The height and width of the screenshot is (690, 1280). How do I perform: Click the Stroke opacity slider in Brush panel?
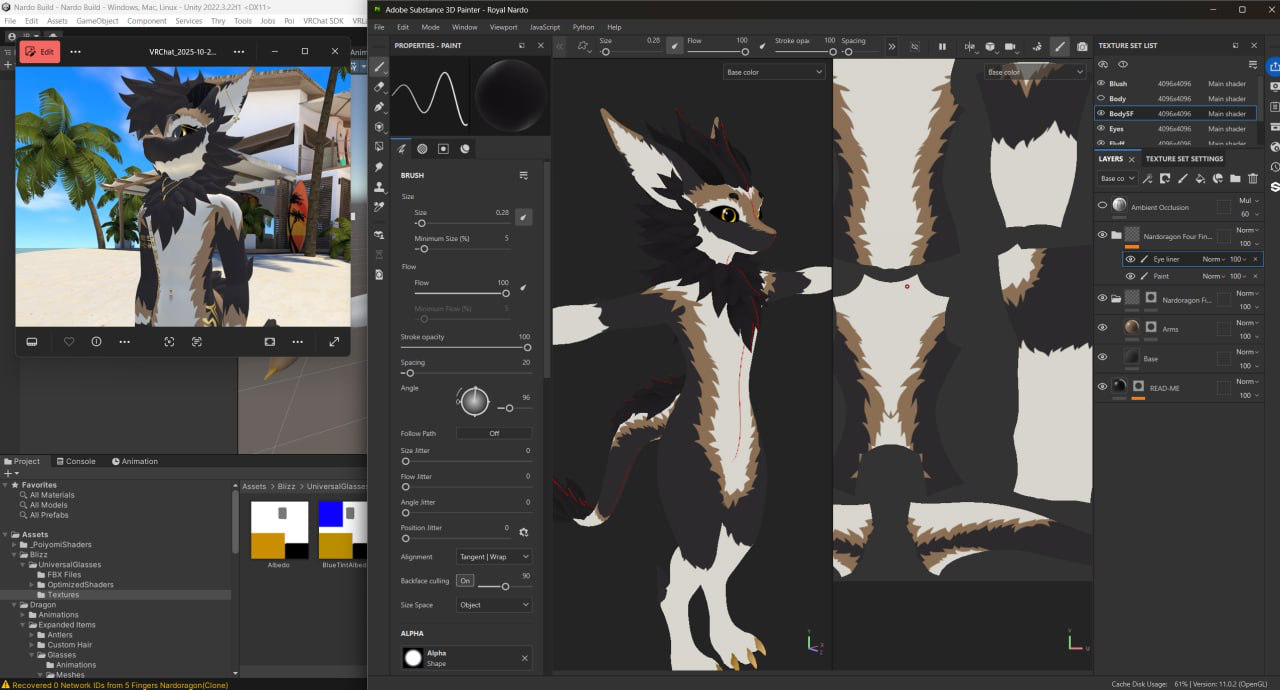coord(465,348)
